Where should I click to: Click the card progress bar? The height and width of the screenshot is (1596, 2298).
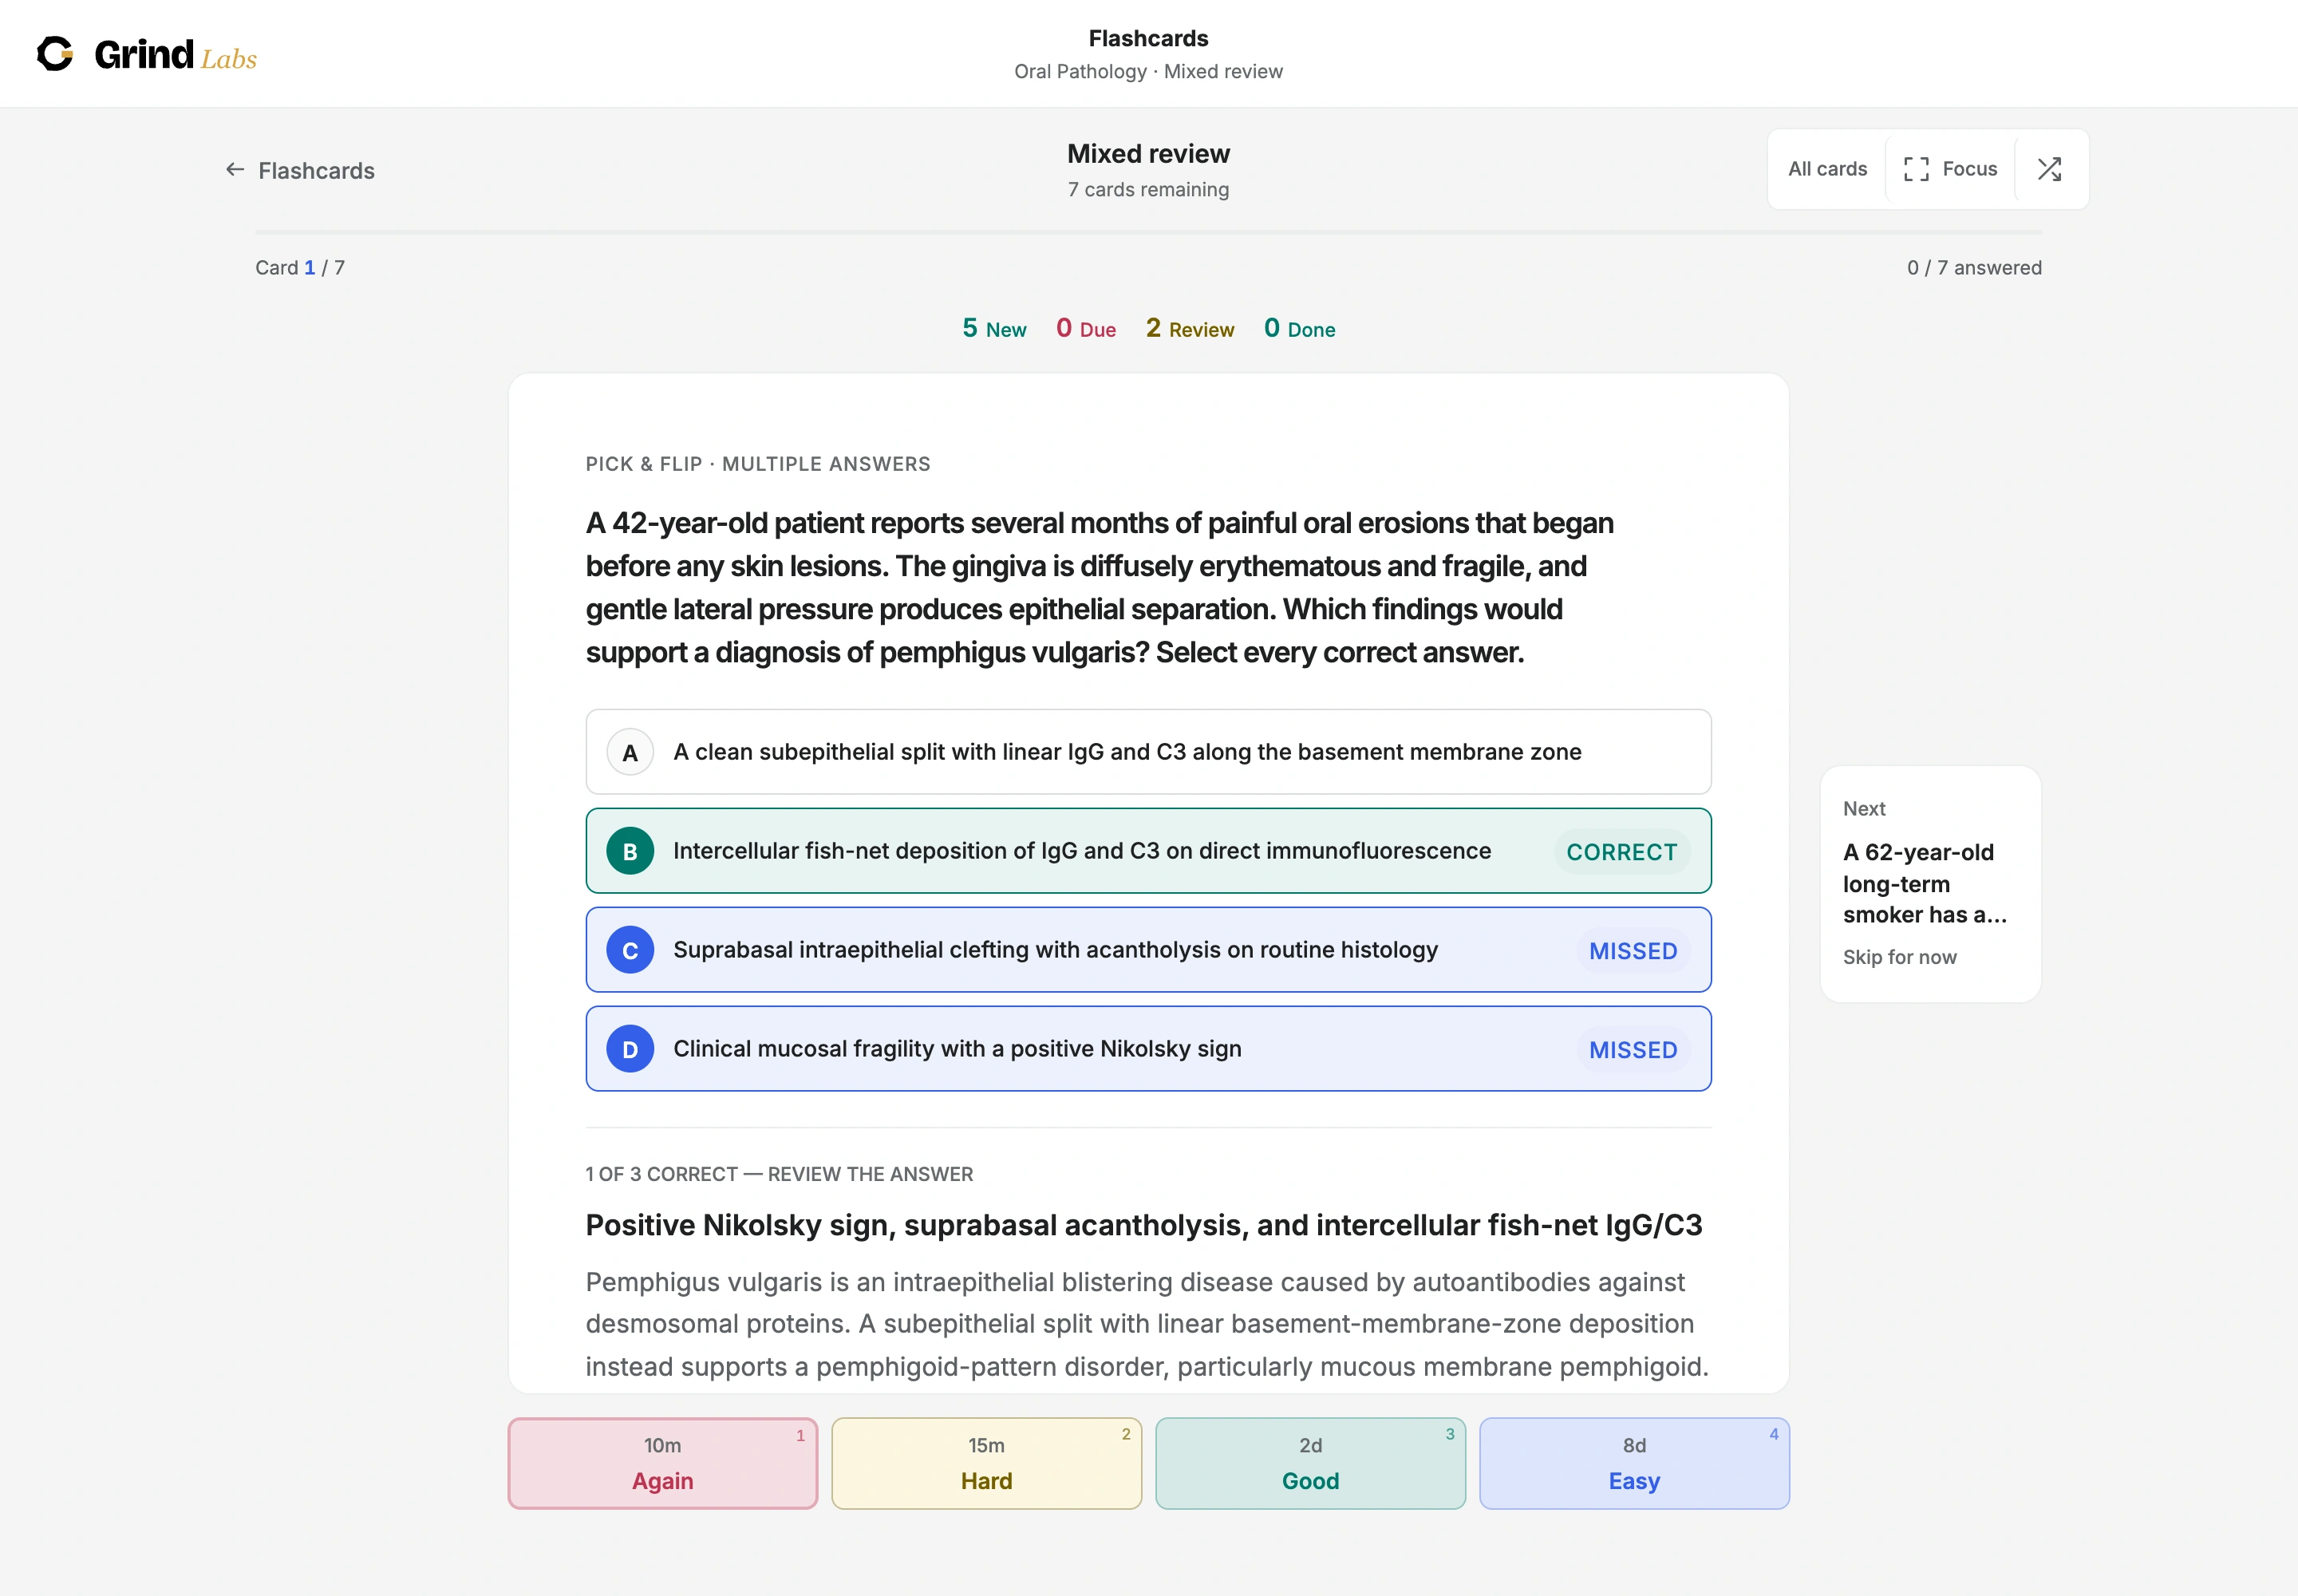pyautogui.click(x=1148, y=232)
